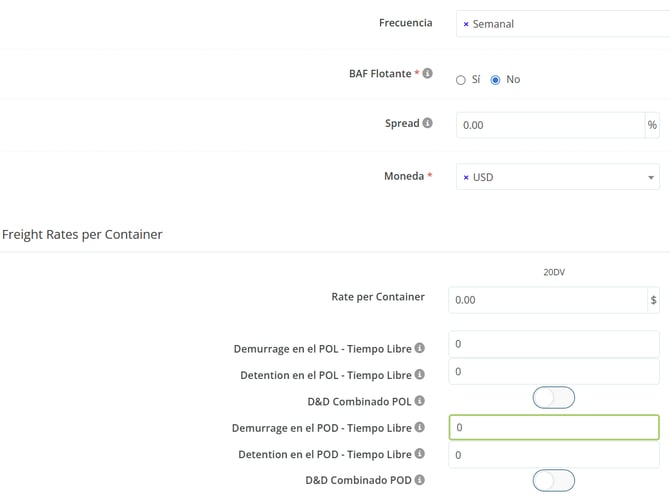Select No for BAF Flotante
The height and width of the screenshot is (499, 670).
point(495,80)
